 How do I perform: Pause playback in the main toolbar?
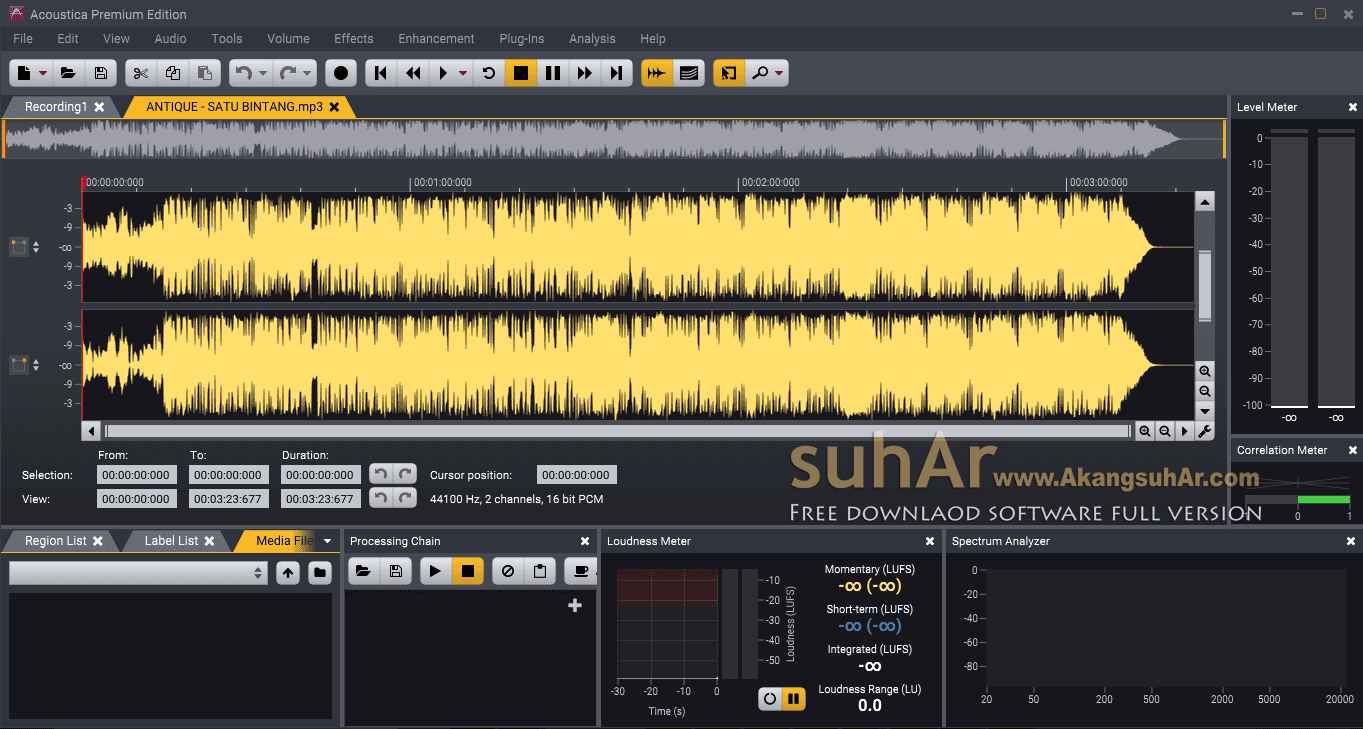click(552, 73)
